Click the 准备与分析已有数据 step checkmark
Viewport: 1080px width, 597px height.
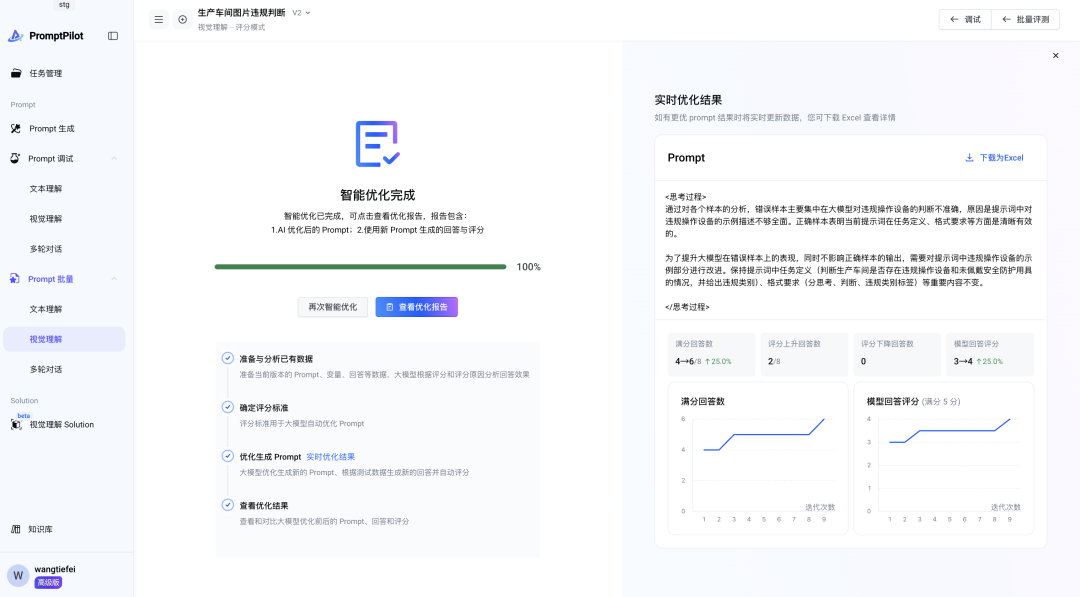click(228, 358)
